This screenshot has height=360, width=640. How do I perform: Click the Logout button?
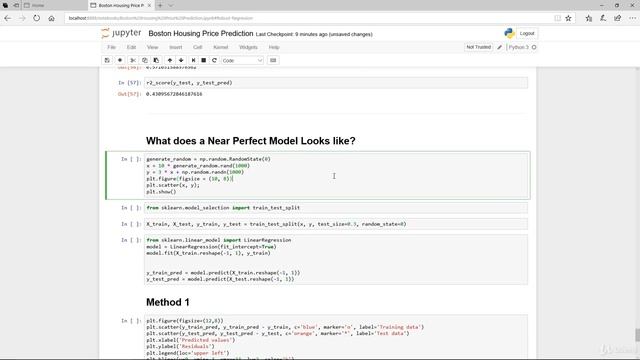point(527,33)
